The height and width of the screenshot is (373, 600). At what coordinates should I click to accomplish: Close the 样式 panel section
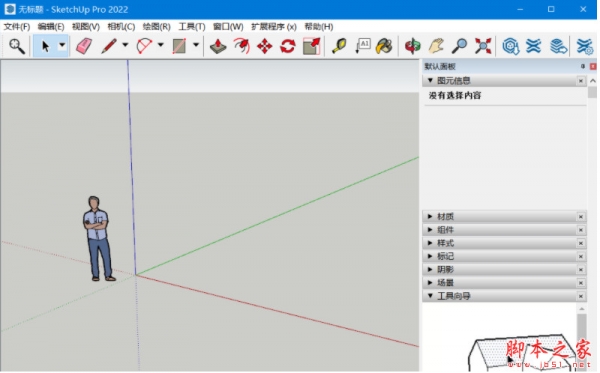tap(581, 243)
